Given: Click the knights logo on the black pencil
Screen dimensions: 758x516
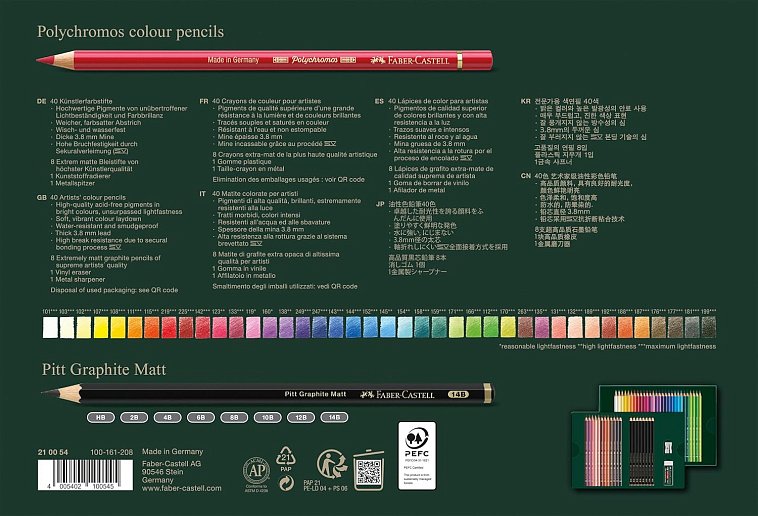Looking at the screenshot, I should click(367, 395).
